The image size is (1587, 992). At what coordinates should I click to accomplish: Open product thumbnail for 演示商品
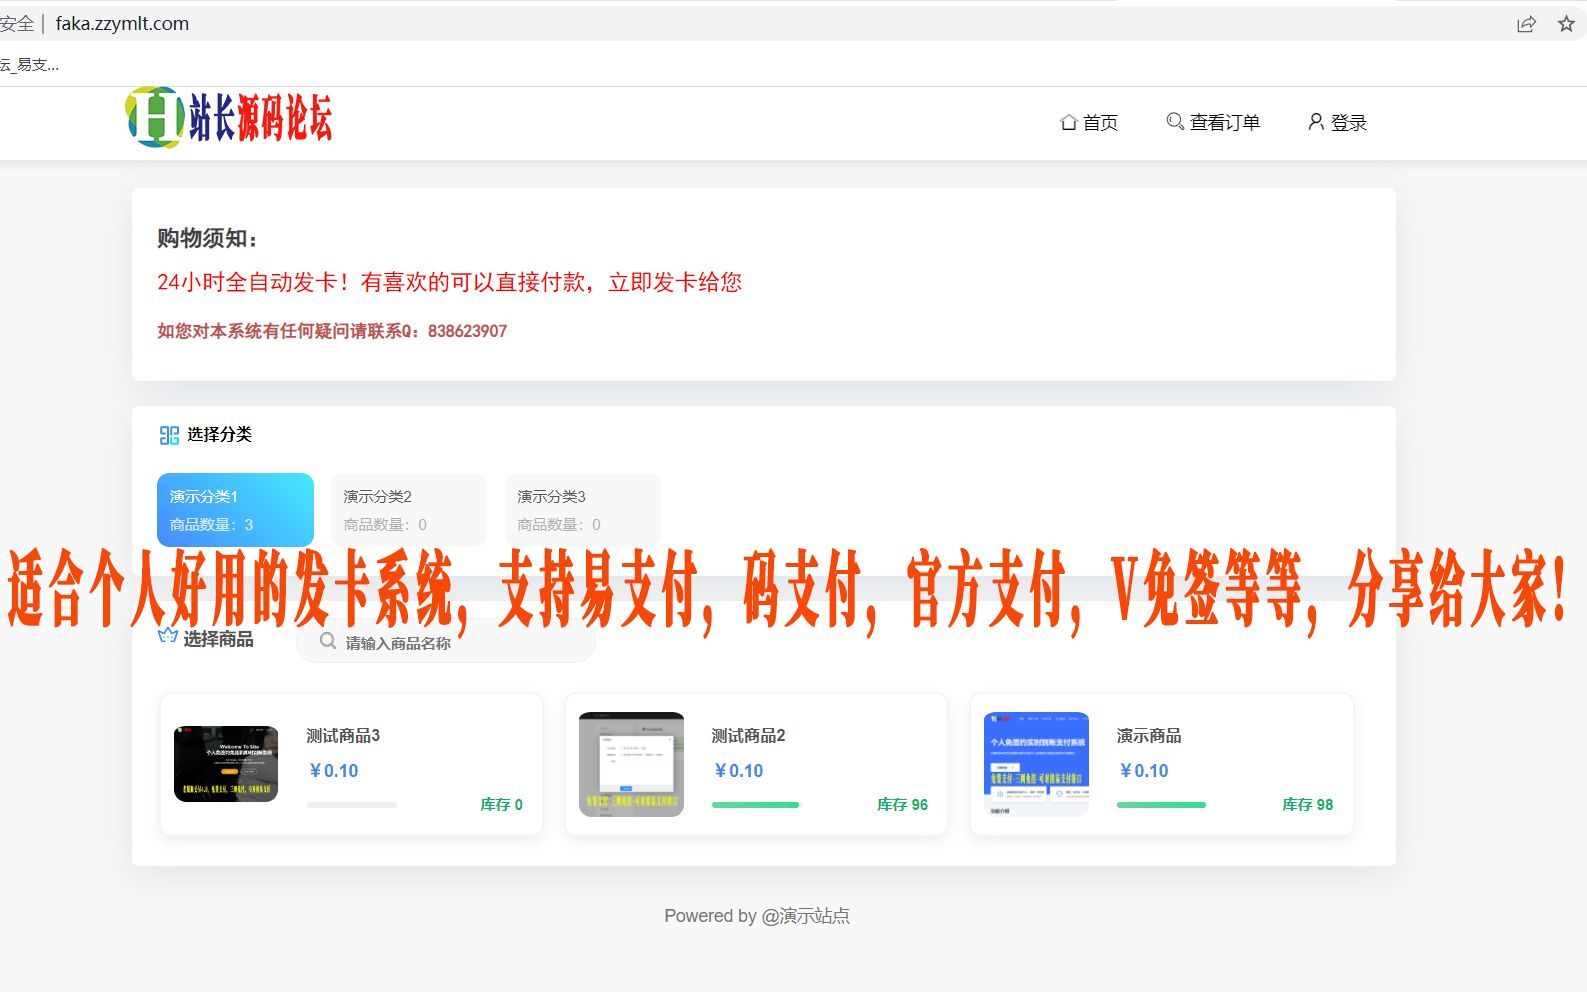pyautogui.click(x=1037, y=764)
